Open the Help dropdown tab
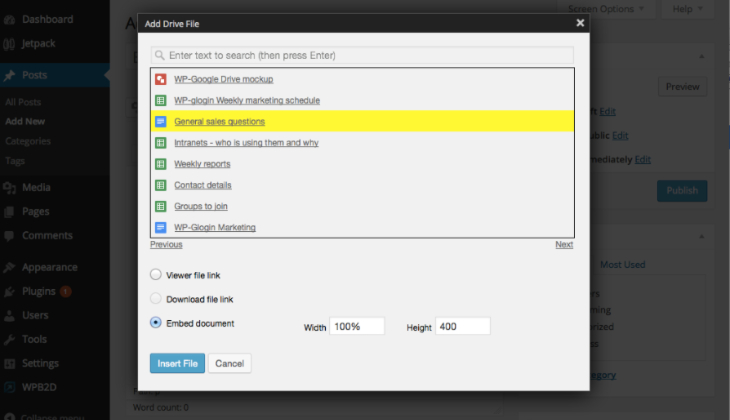The width and height of the screenshot is (730, 420). [687, 9]
